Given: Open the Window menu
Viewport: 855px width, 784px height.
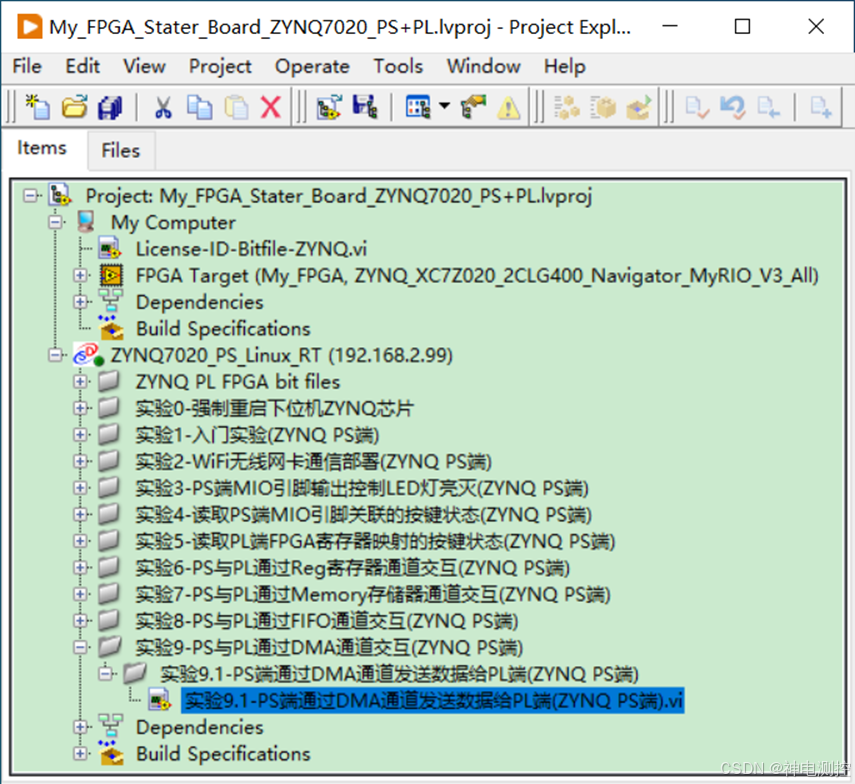Looking at the screenshot, I should click(x=484, y=66).
